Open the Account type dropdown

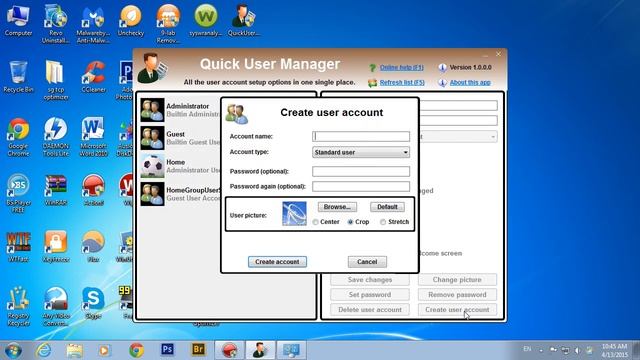click(361, 152)
